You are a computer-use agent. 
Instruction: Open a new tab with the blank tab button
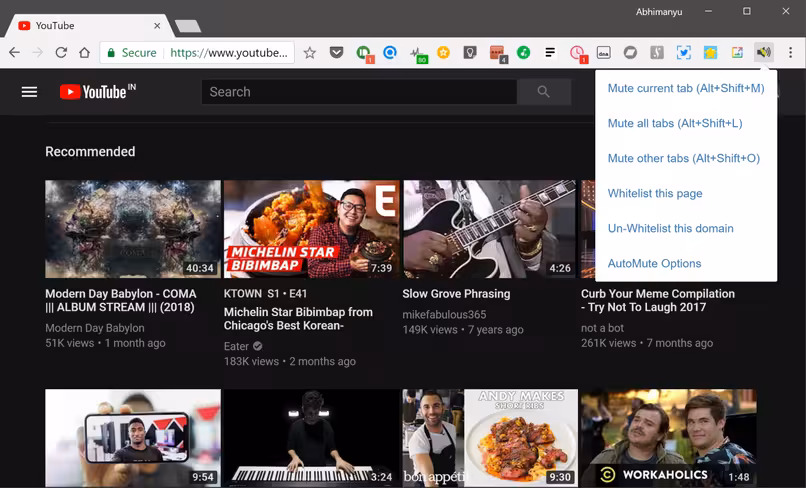188,26
